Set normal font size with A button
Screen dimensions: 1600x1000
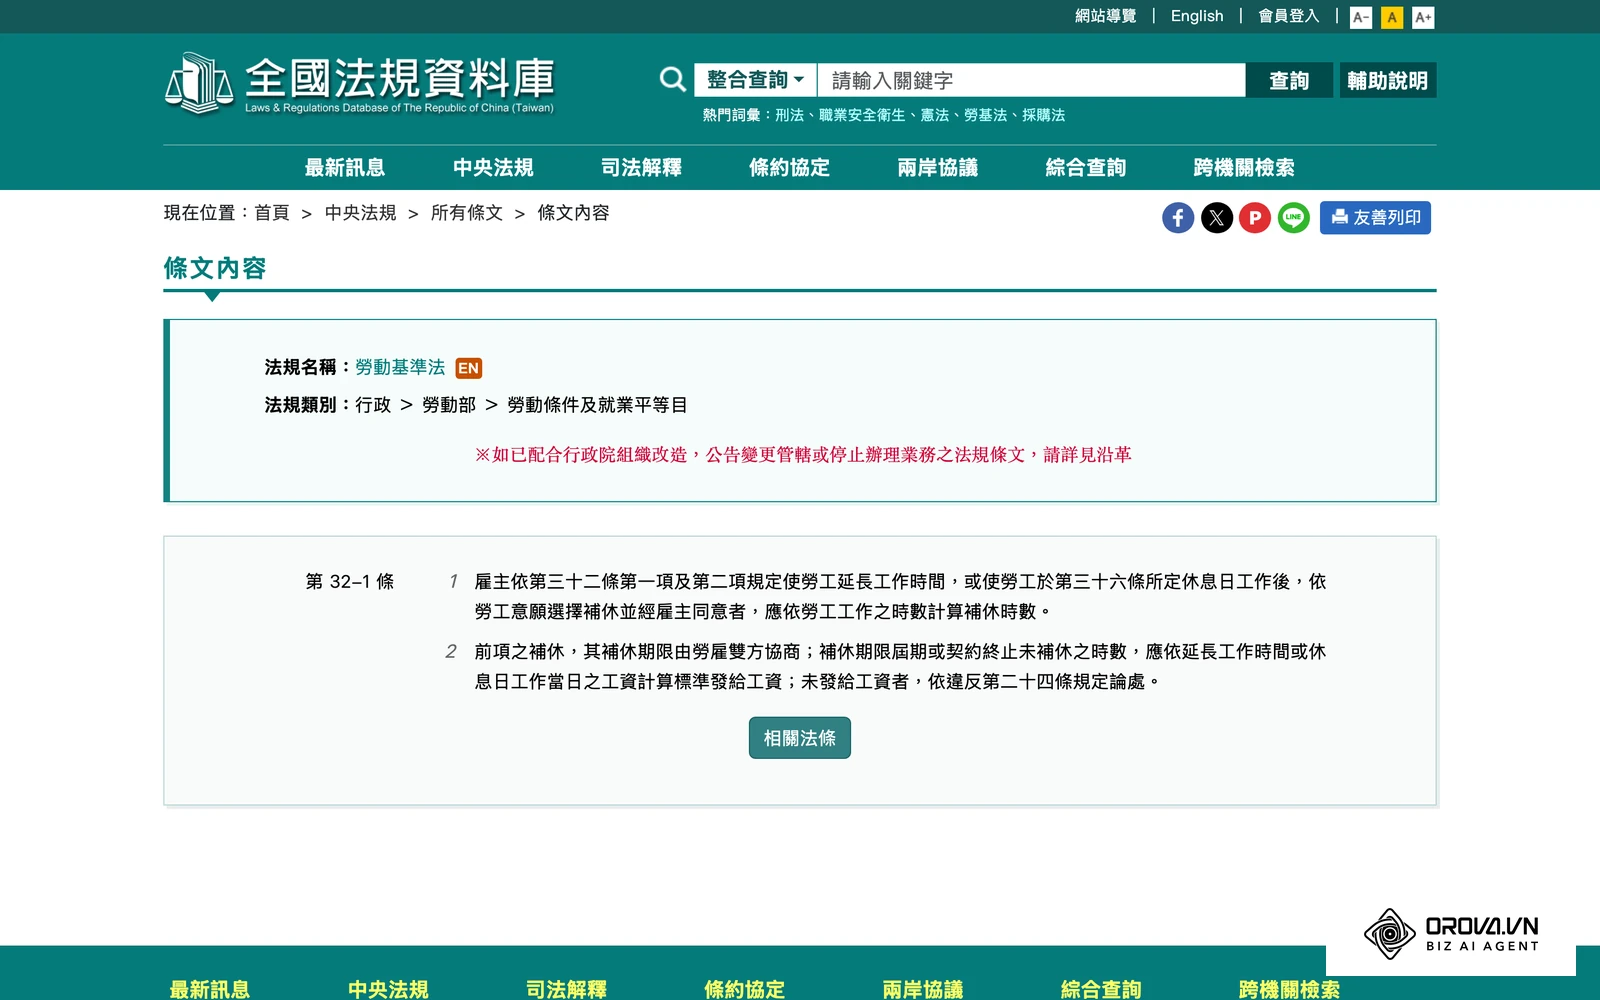tap(1392, 17)
